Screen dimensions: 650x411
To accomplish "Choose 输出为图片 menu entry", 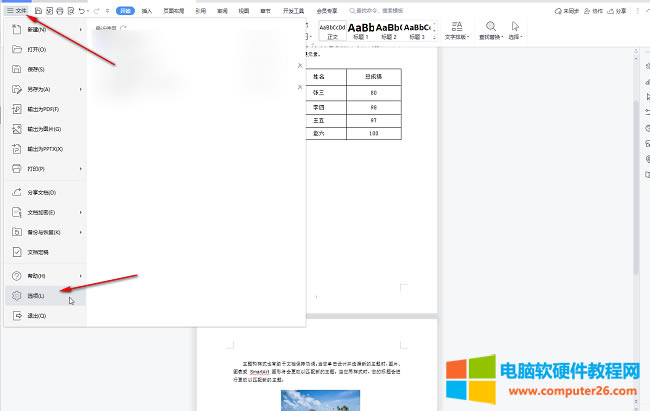I will coord(43,129).
